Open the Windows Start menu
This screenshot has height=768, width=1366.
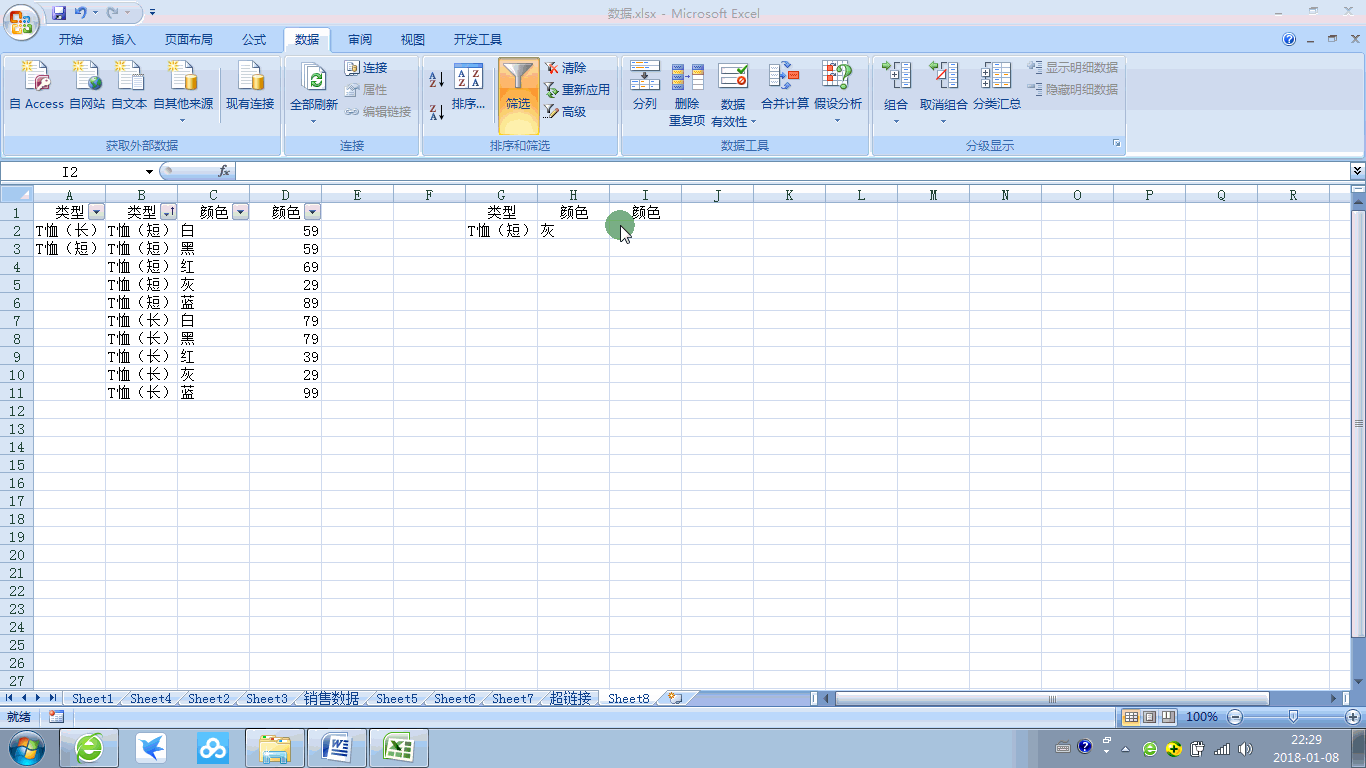[x=25, y=748]
